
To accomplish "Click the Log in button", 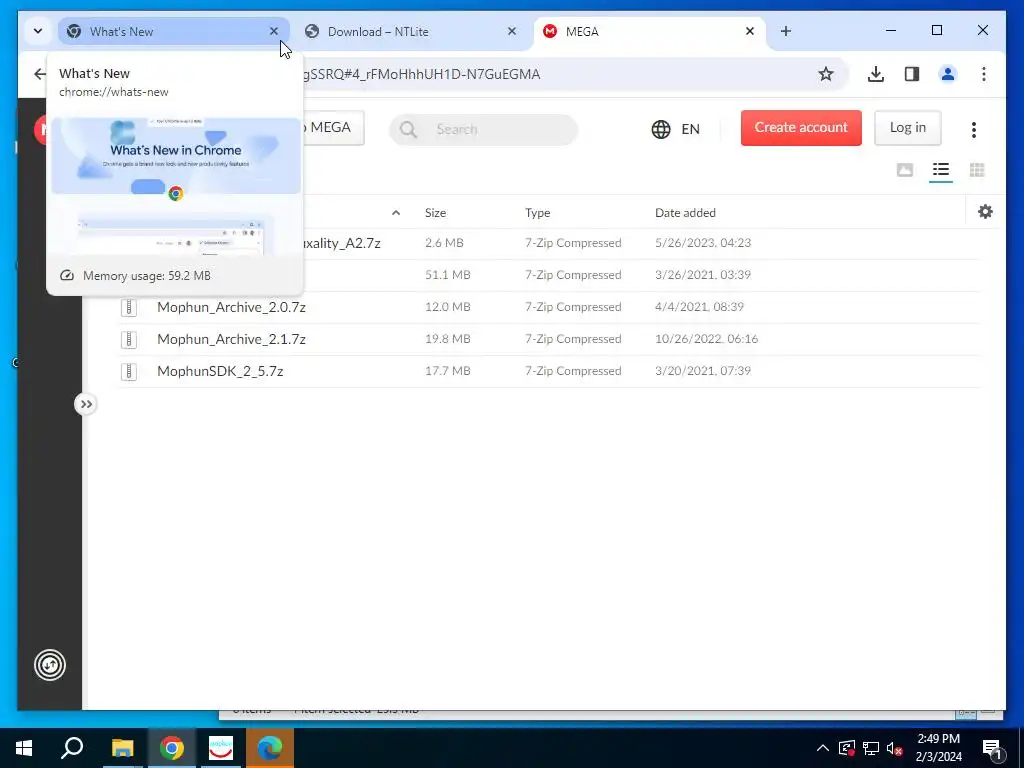I will tap(907, 127).
